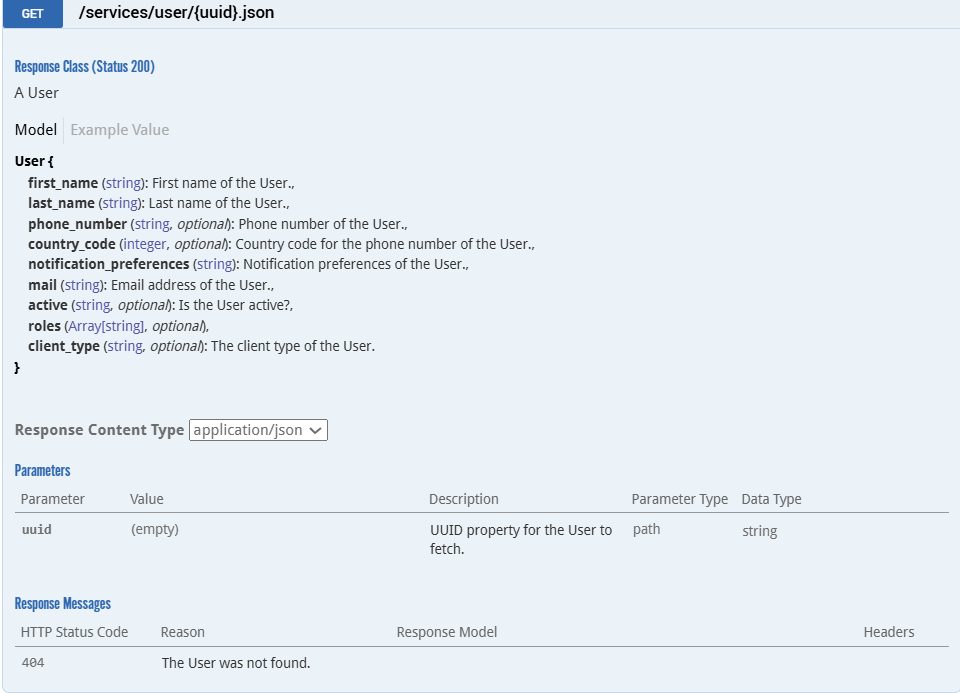Click the uuid parameter name

click(36, 530)
